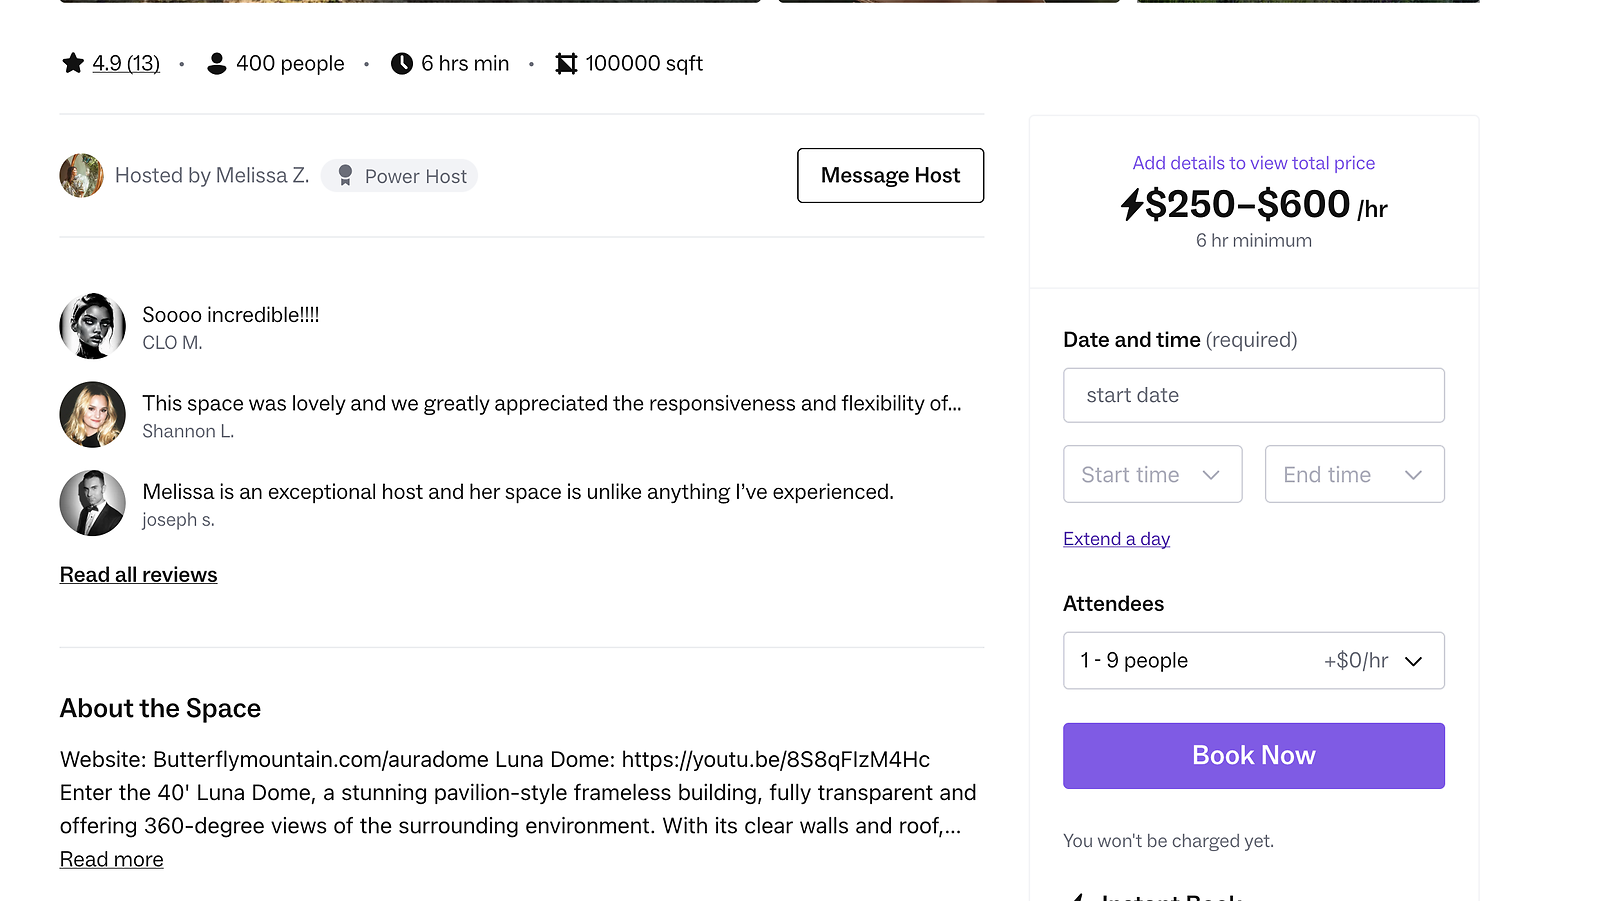Image resolution: width=1600 pixels, height=901 pixels.
Task: Open the Start time dropdown
Action: pos(1152,475)
